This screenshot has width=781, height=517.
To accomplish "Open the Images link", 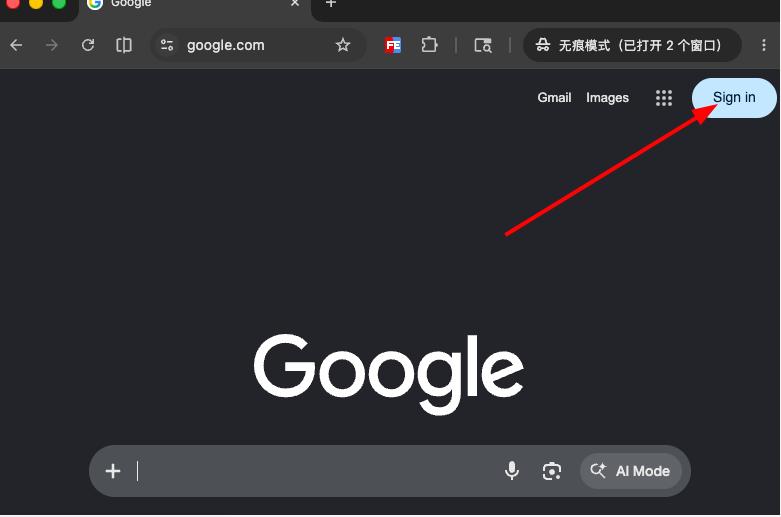I will point(607,98).
